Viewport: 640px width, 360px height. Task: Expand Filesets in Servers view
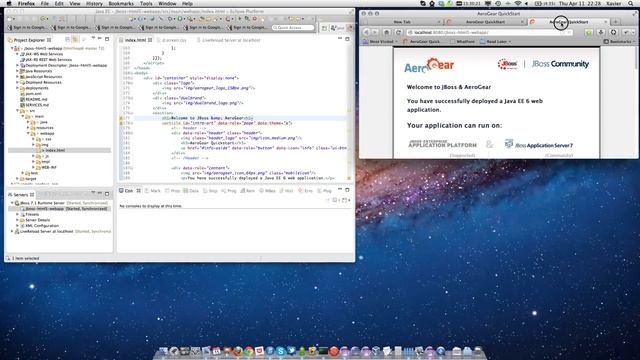(18, 214)
